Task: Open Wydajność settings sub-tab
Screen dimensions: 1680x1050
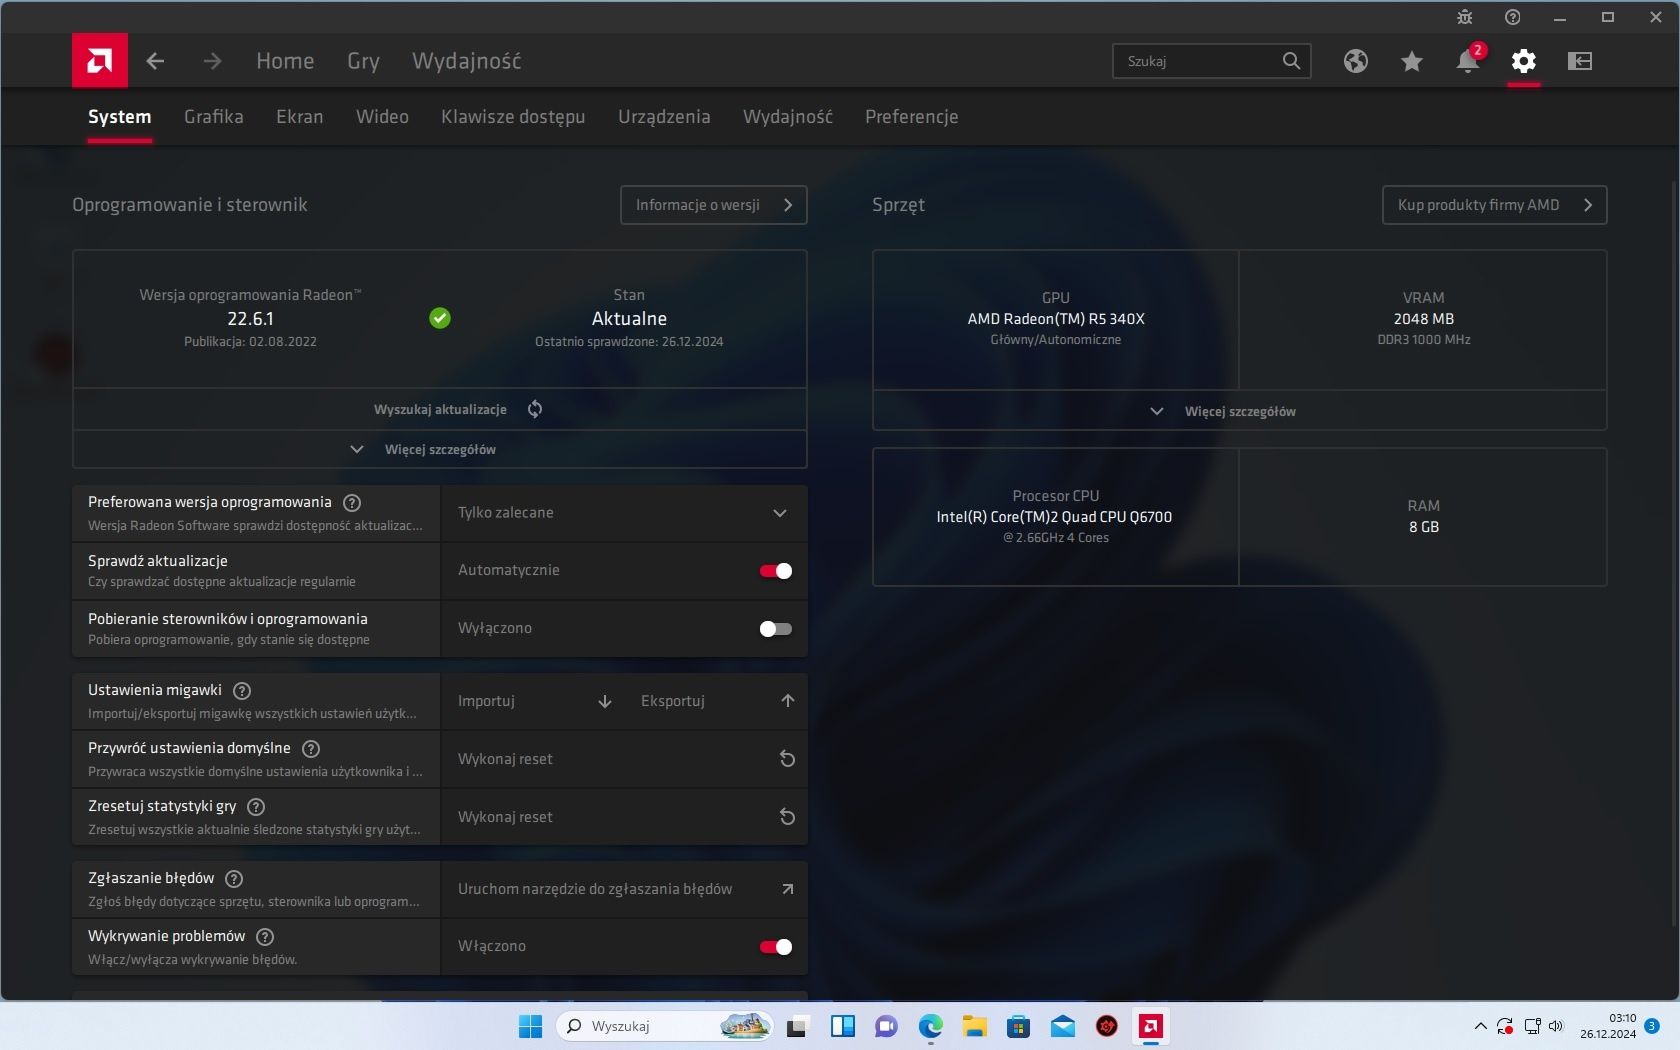Action: click(787, 117)
